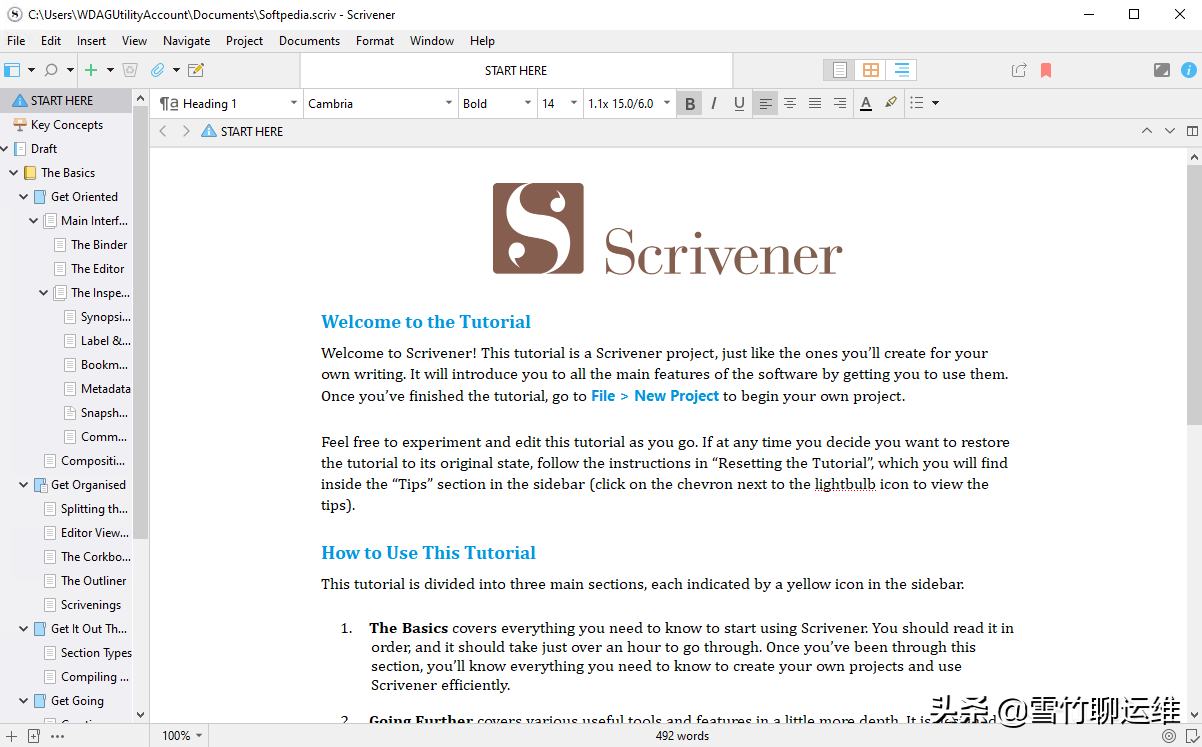Select The Editor document

click(x=98, y=269)
